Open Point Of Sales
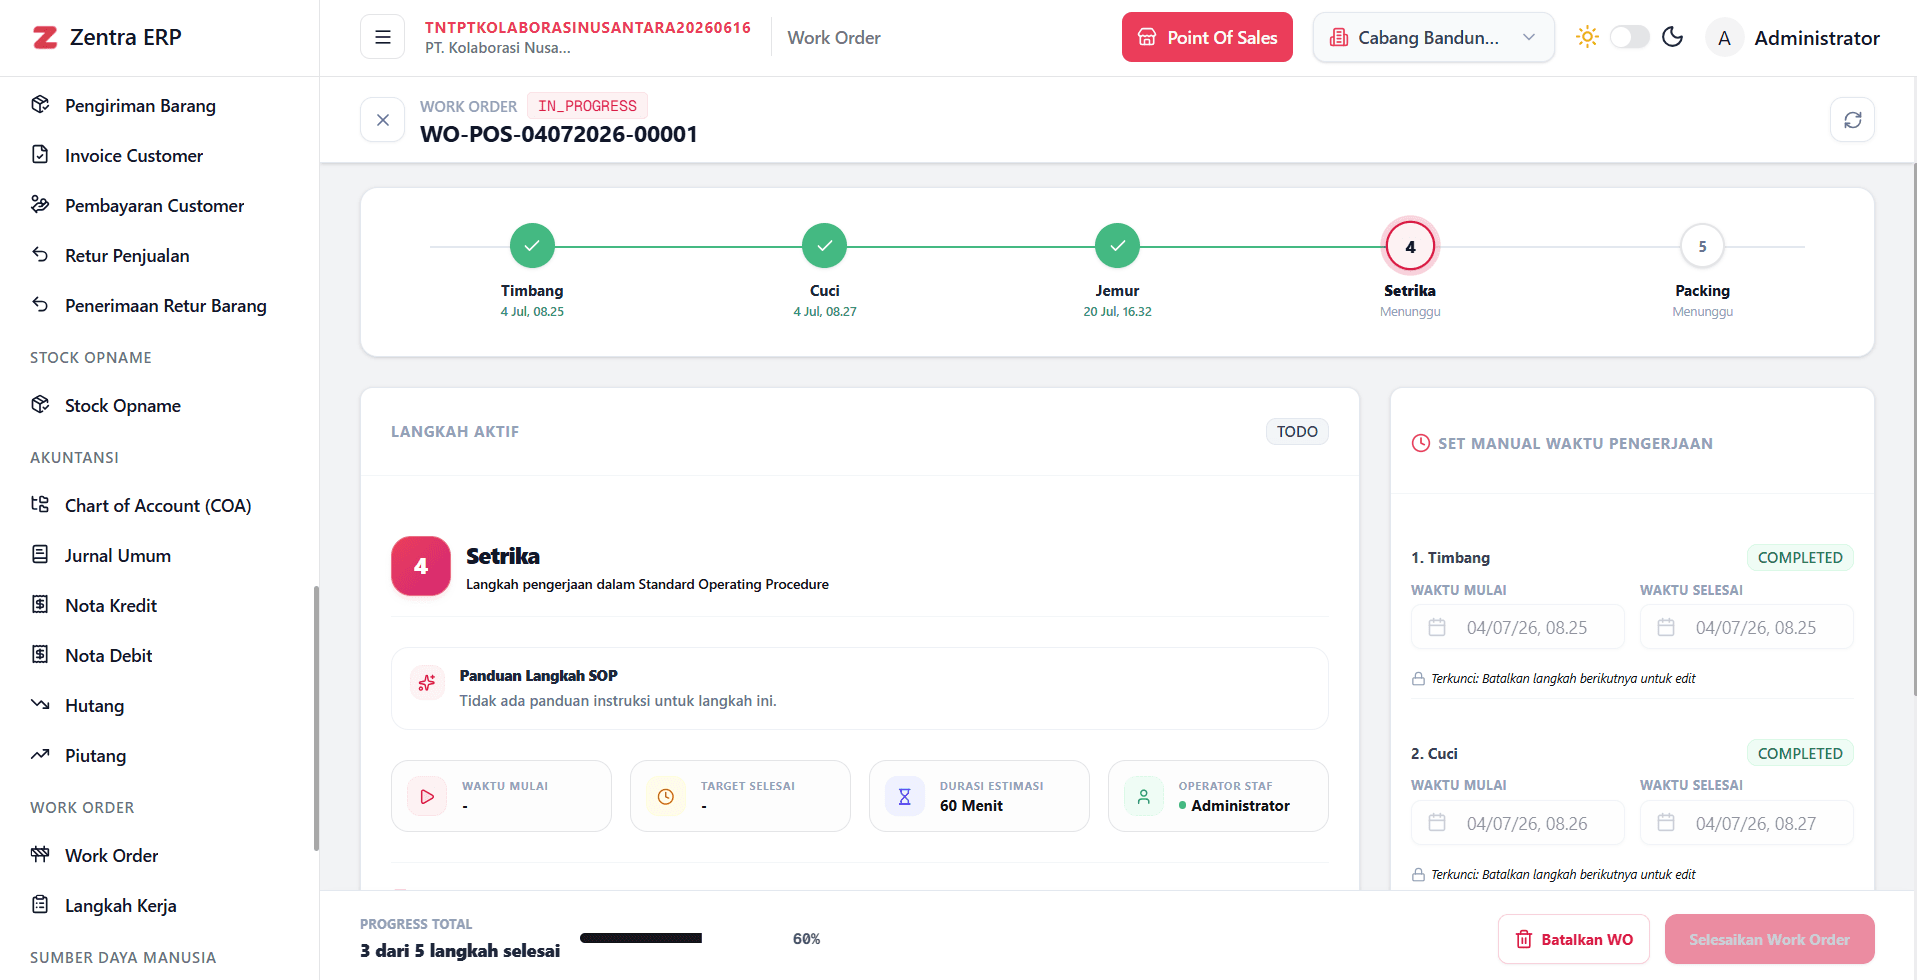Image resolution: width=1917 pixels, height=980 pixels. 1207,37
